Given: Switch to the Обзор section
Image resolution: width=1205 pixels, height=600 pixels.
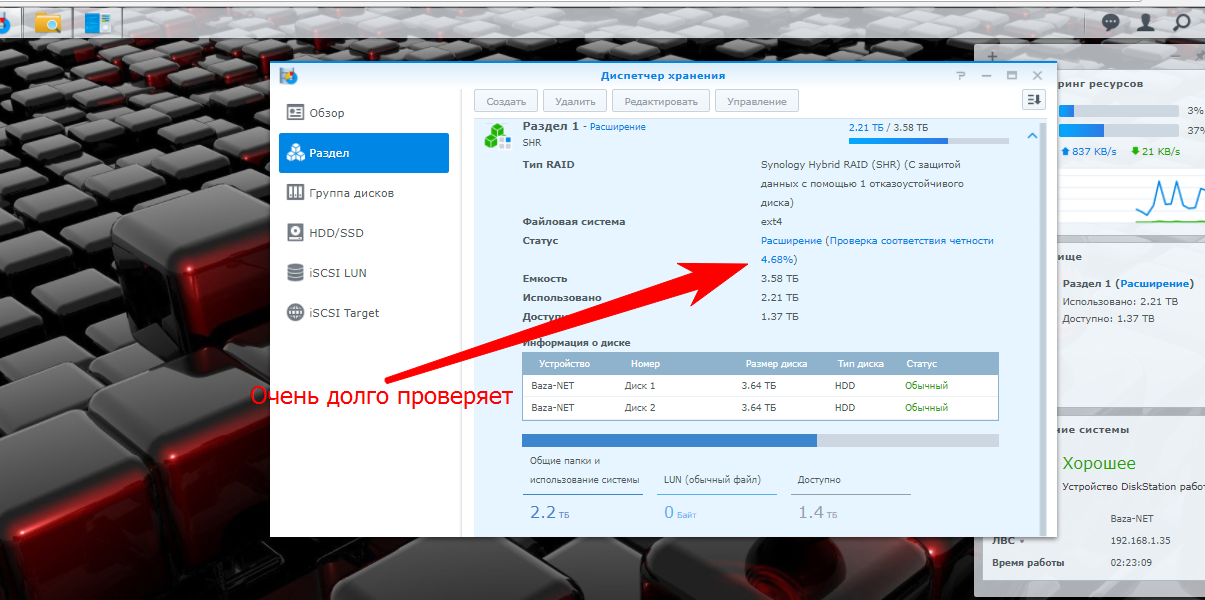Looking at the screenshot, I should point(364,113).
